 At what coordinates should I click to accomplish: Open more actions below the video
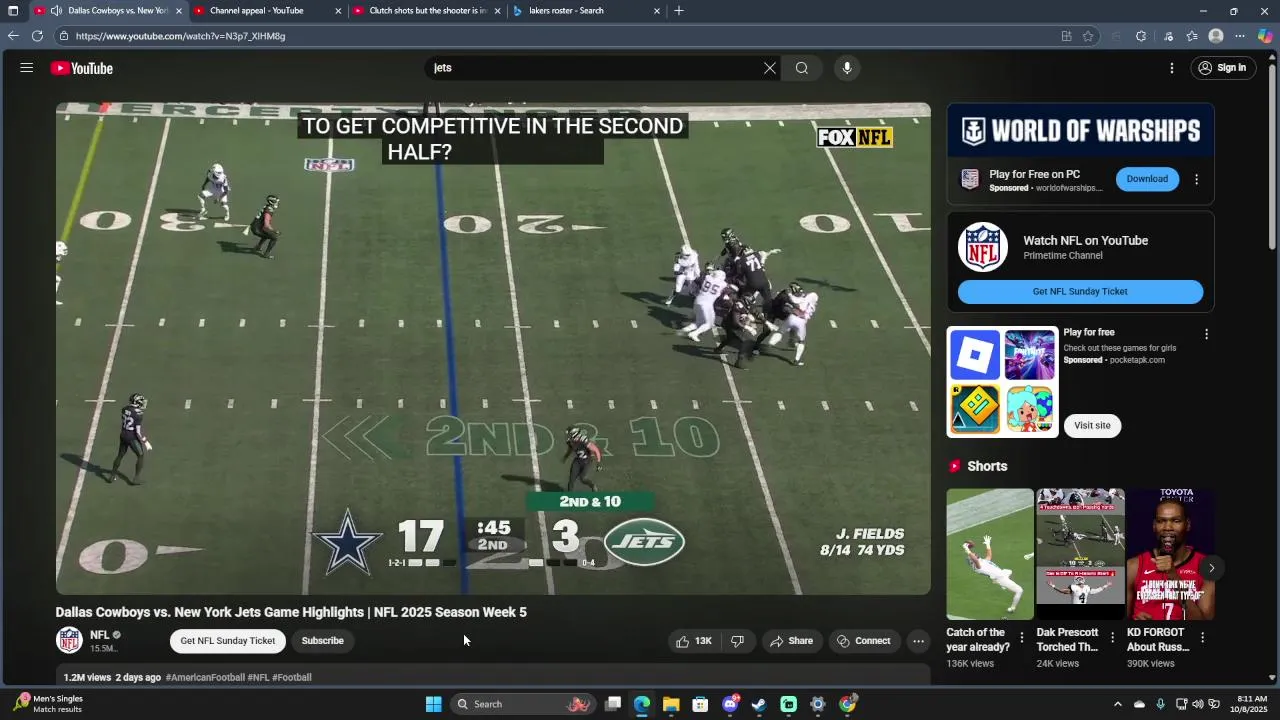[x=918, y=641]
